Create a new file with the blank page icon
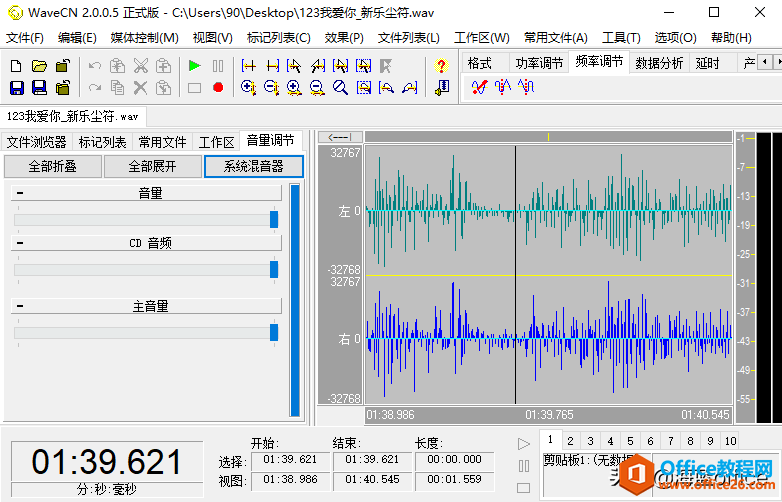Image resolution: width=782 pixels, height=502 pixels. (x=16, y=66)
